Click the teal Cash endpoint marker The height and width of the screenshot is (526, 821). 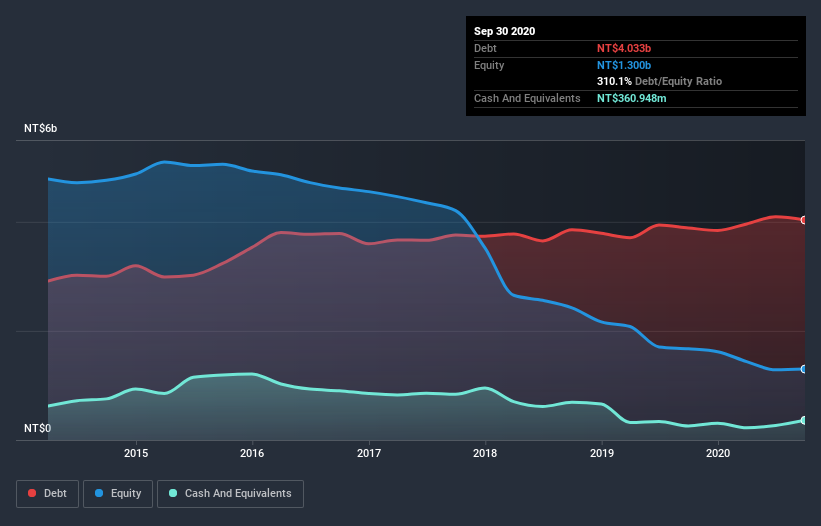click(x=804, y=420)
